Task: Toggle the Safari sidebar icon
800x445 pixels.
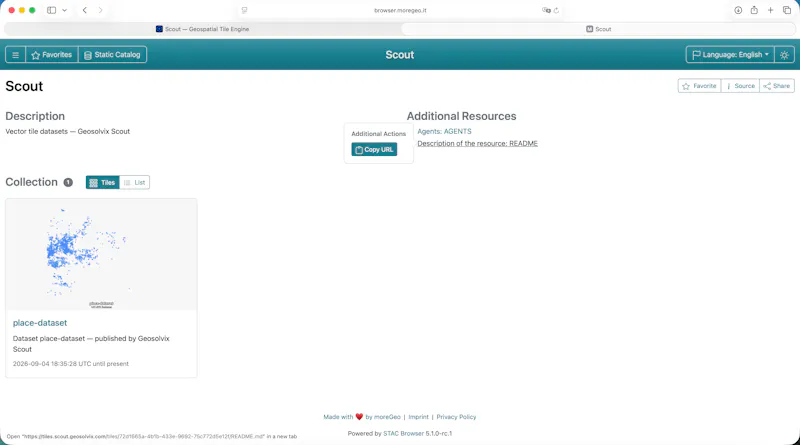Action: 52,10
